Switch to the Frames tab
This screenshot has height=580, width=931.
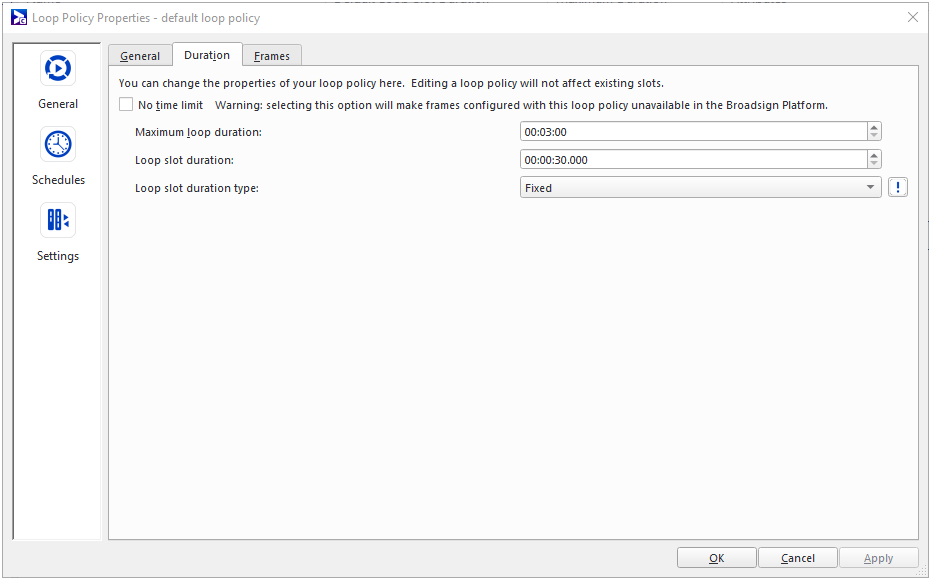pyautogui.click(x=272, y=56)
